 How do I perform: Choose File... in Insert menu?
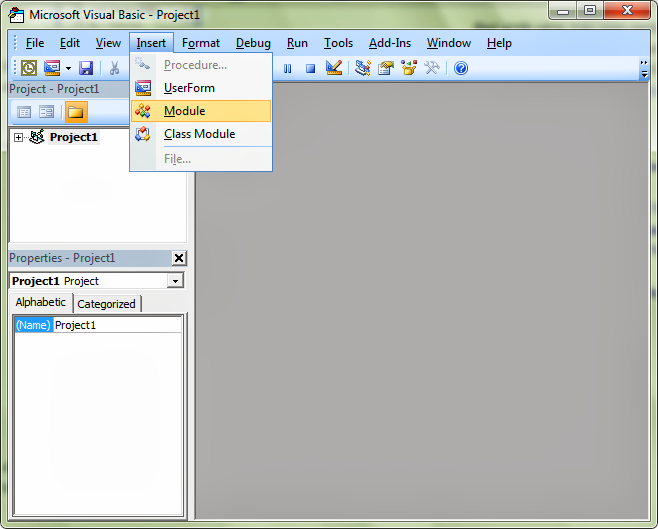click(x=201, y=159)
